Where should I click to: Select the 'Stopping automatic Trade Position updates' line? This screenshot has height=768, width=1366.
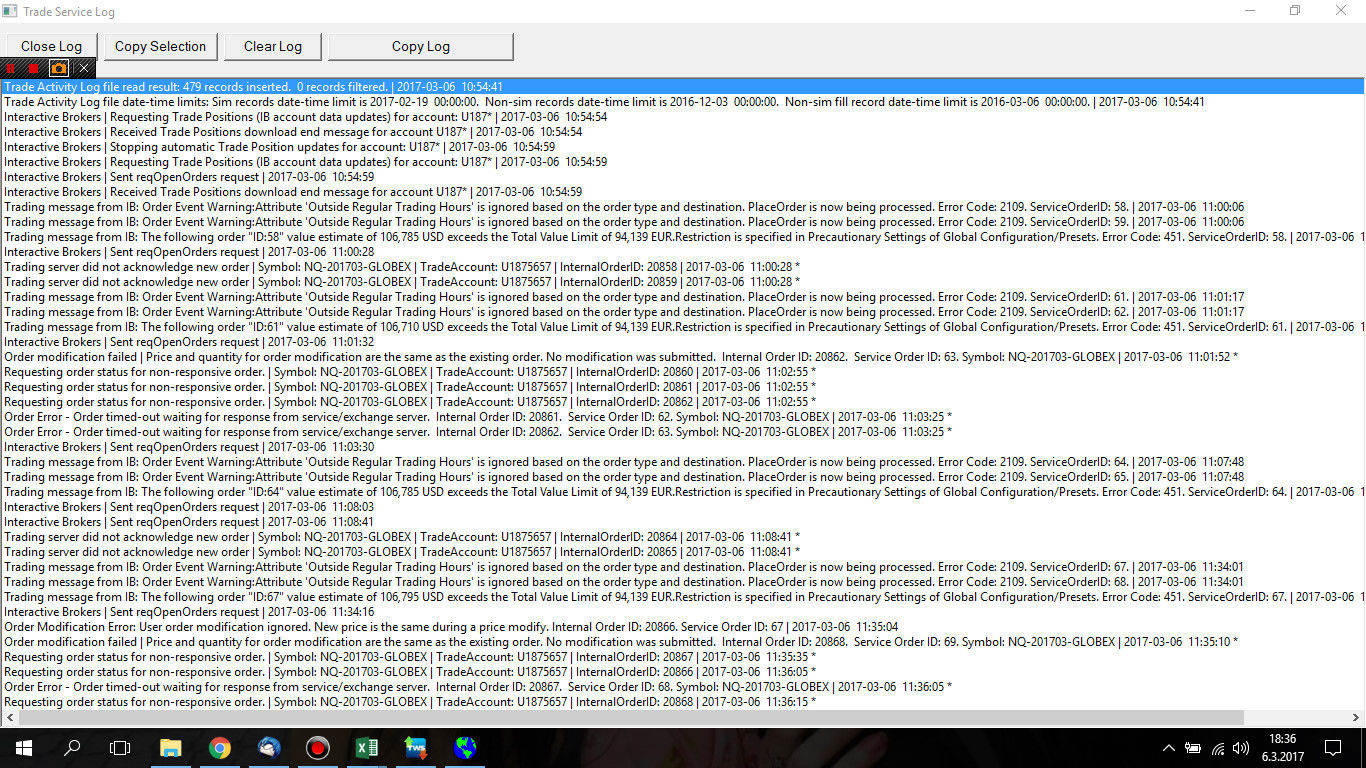(x=683, y=147)
